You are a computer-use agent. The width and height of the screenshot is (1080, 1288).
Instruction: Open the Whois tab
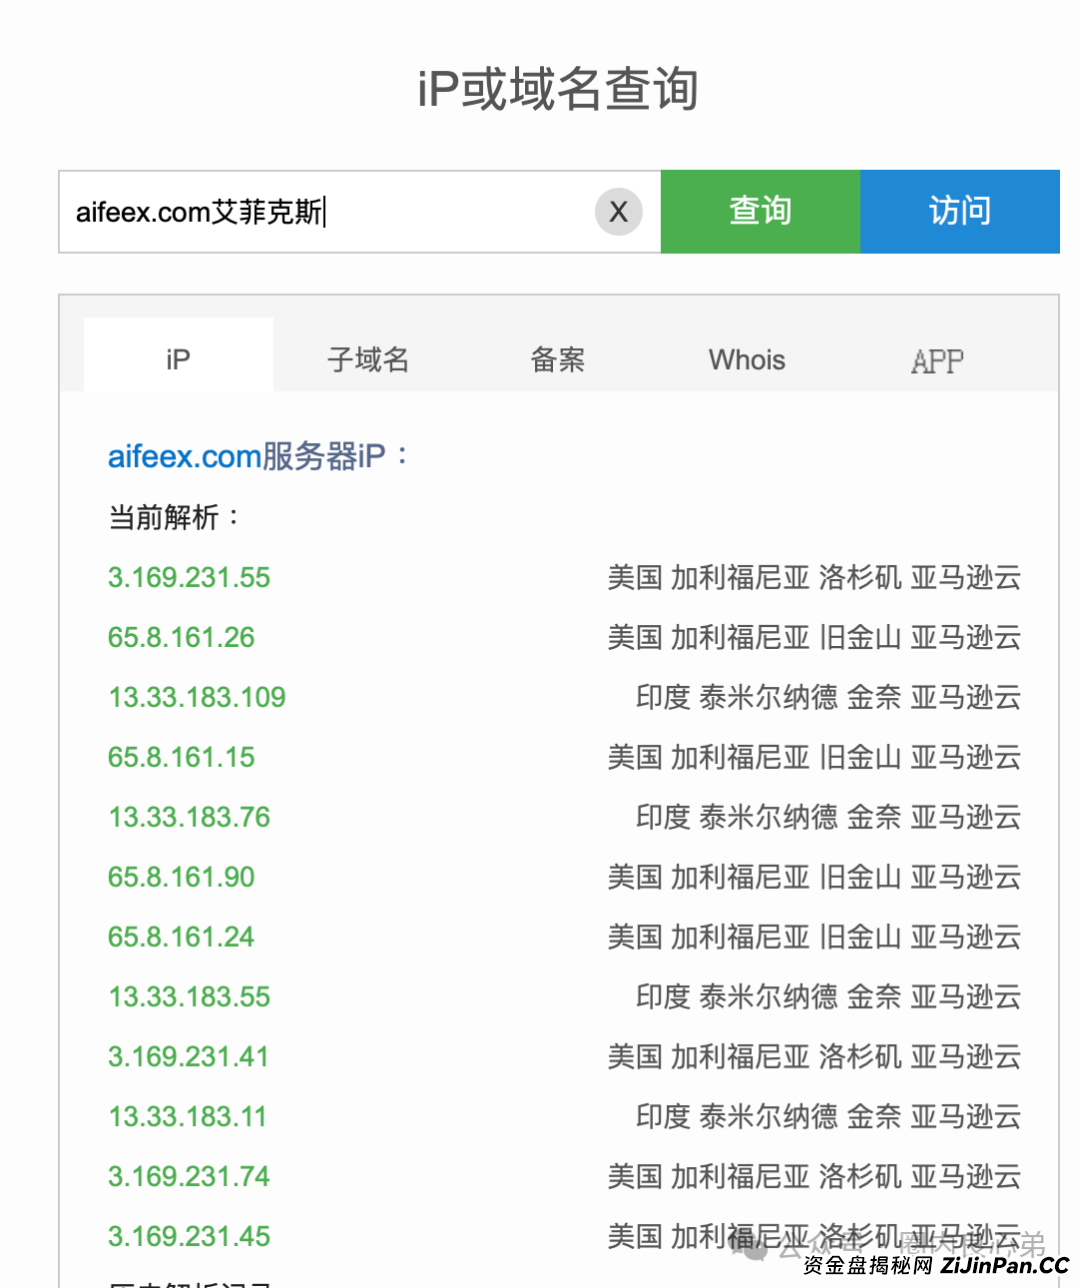pos(746,359)
